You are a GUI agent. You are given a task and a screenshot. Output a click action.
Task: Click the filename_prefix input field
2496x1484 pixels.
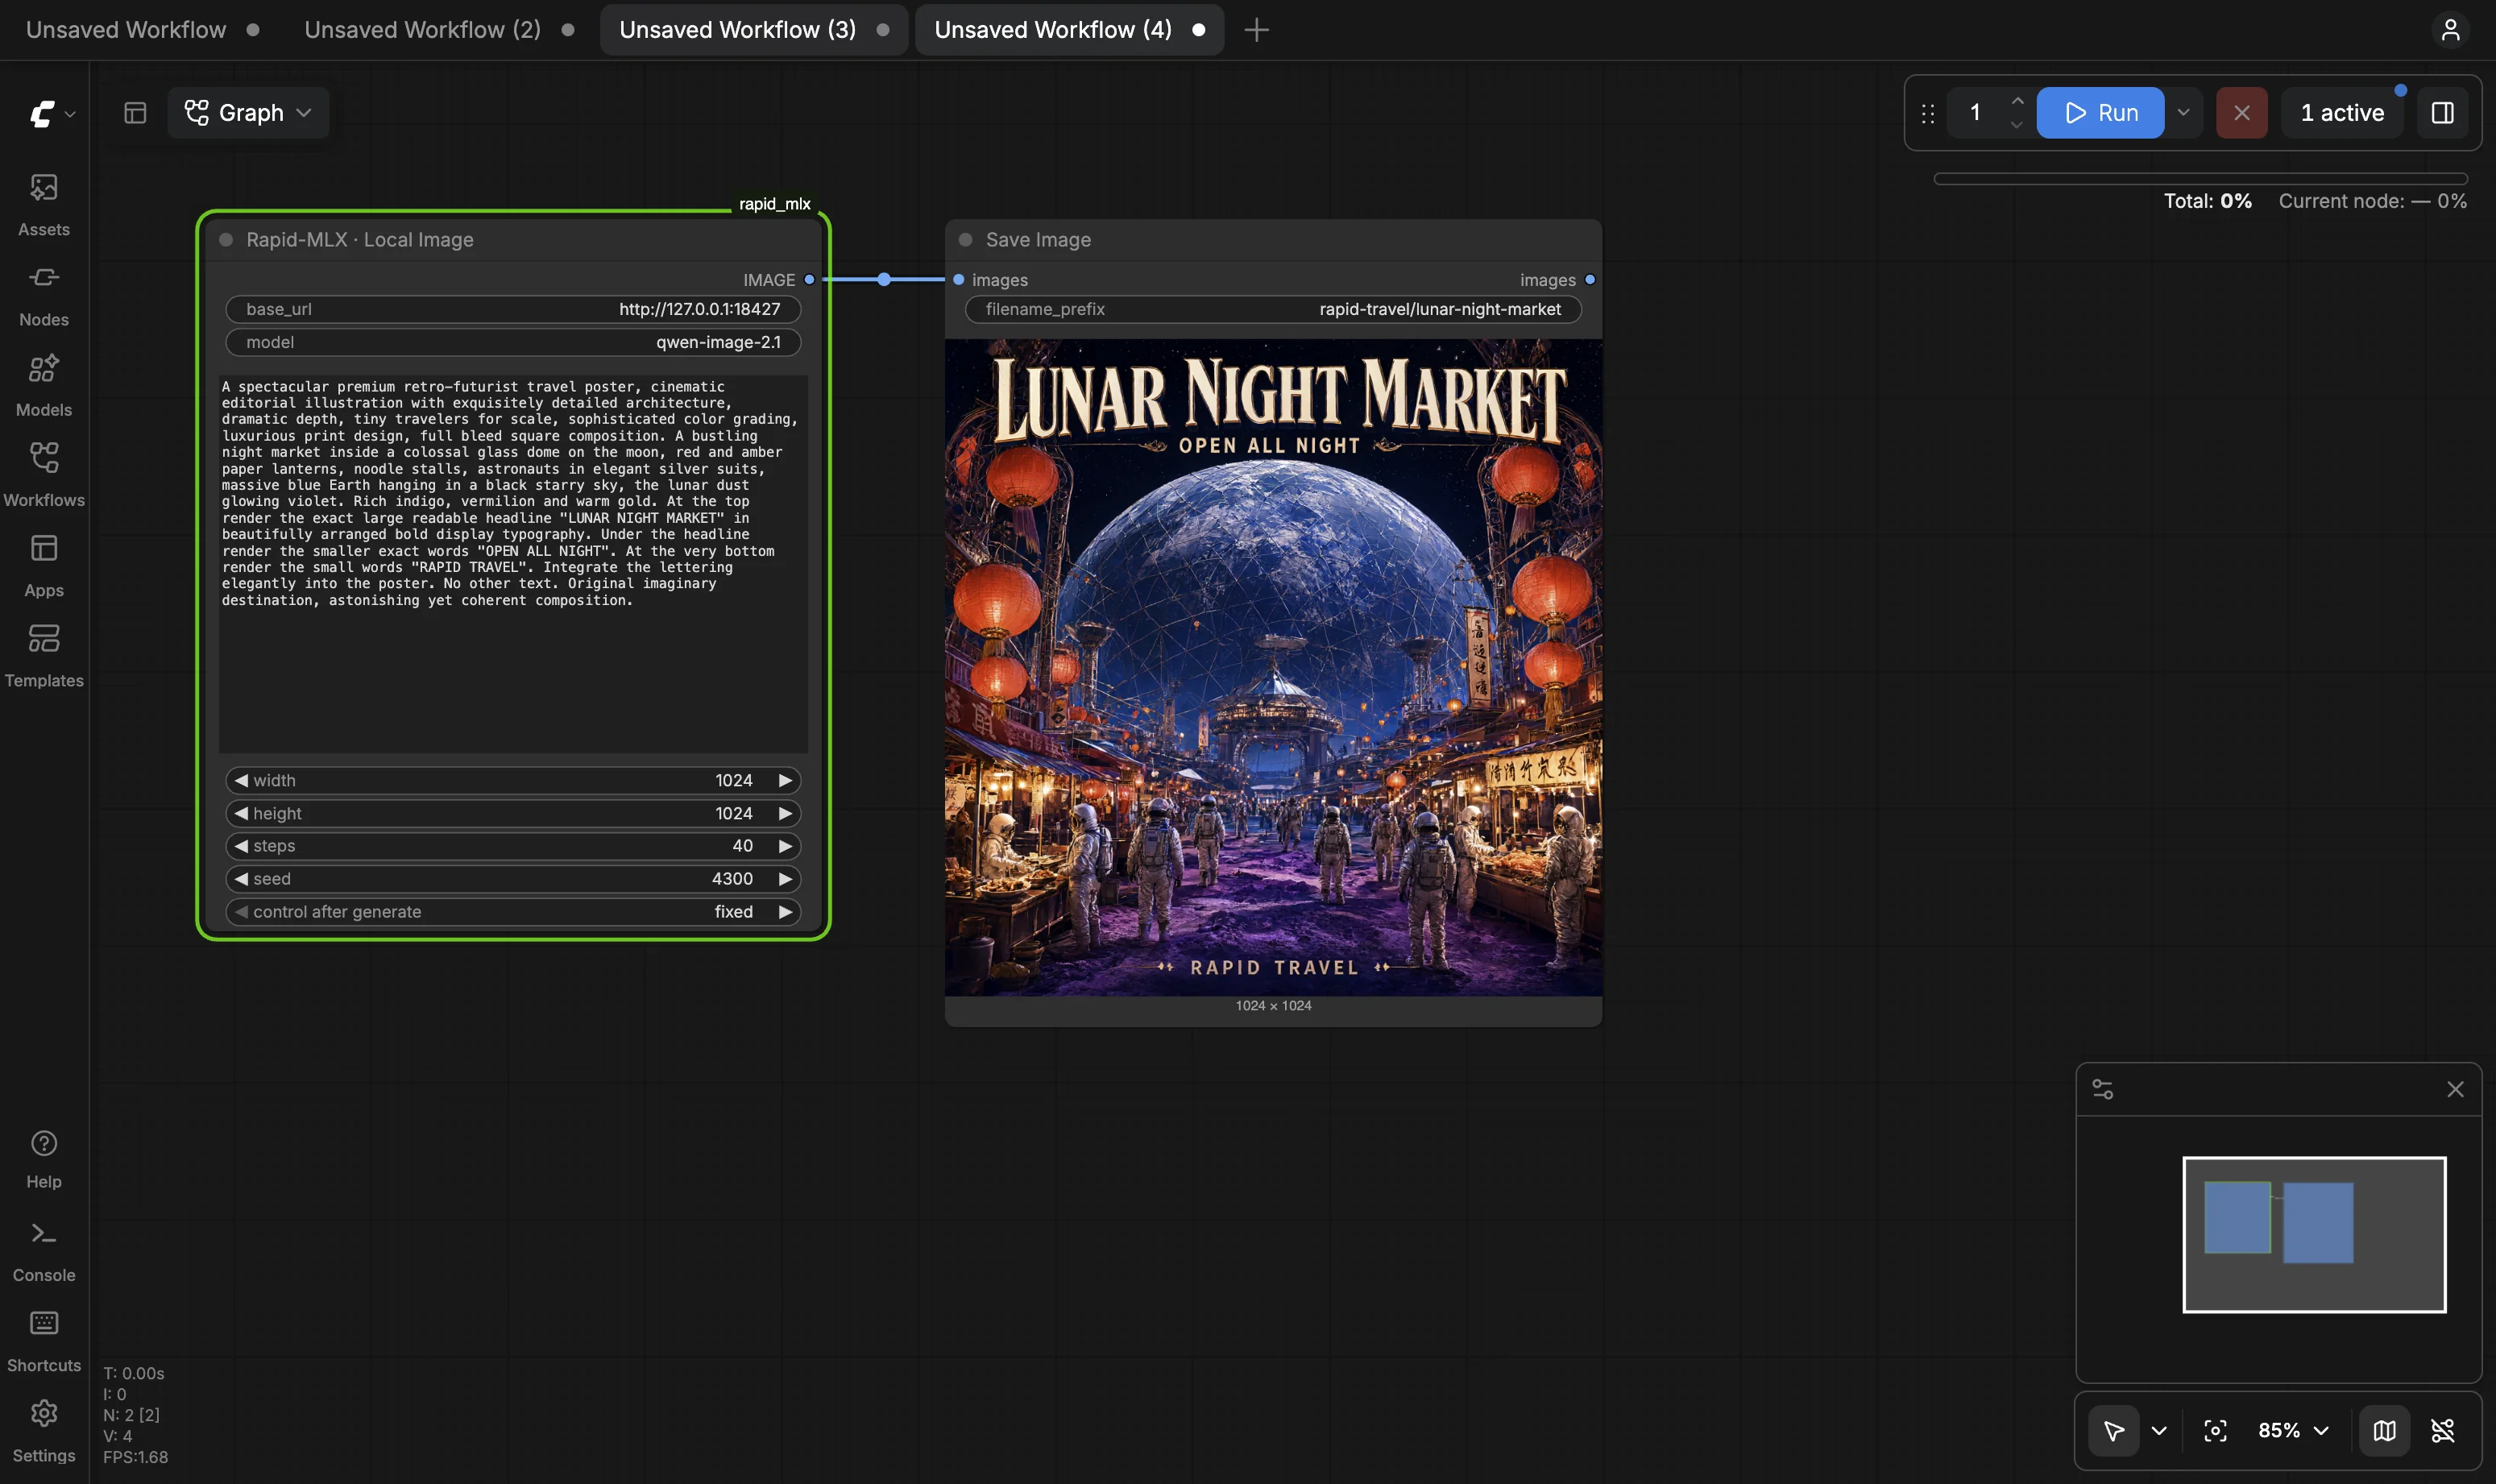tap(1272, 309)
